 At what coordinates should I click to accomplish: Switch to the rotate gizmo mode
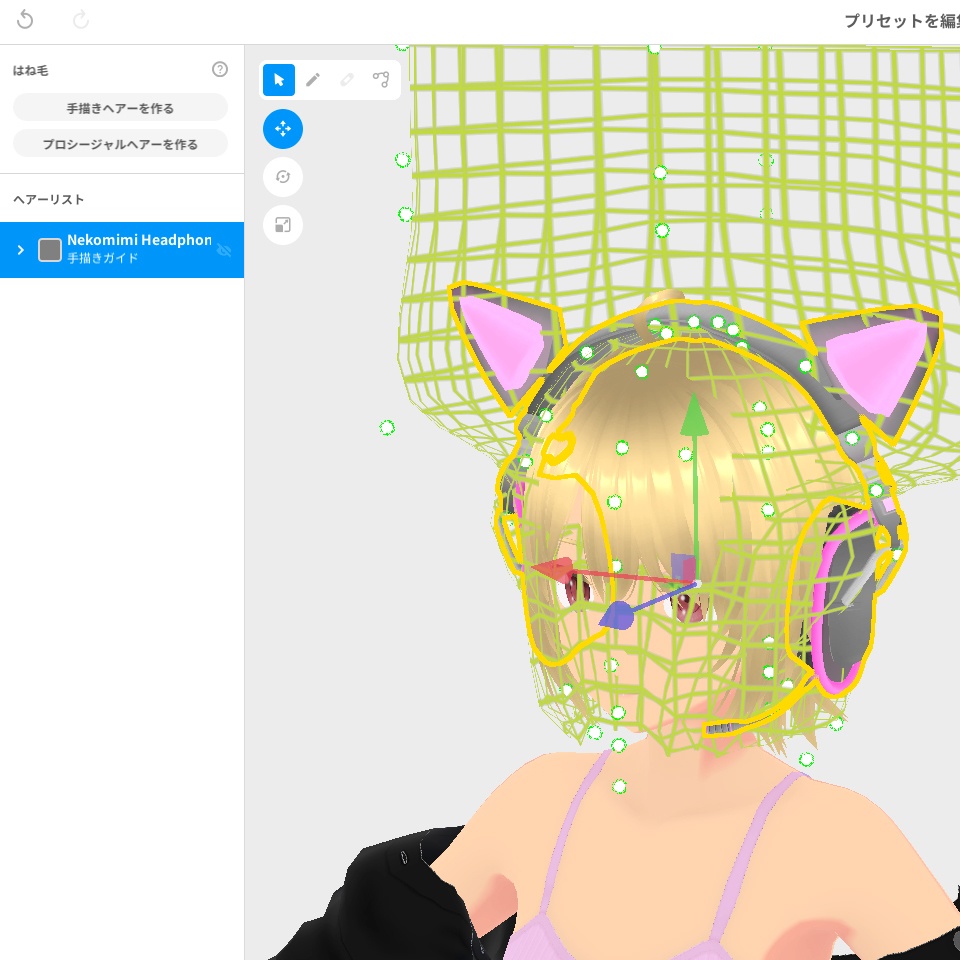pyautogui.click(x=283, y=177)
